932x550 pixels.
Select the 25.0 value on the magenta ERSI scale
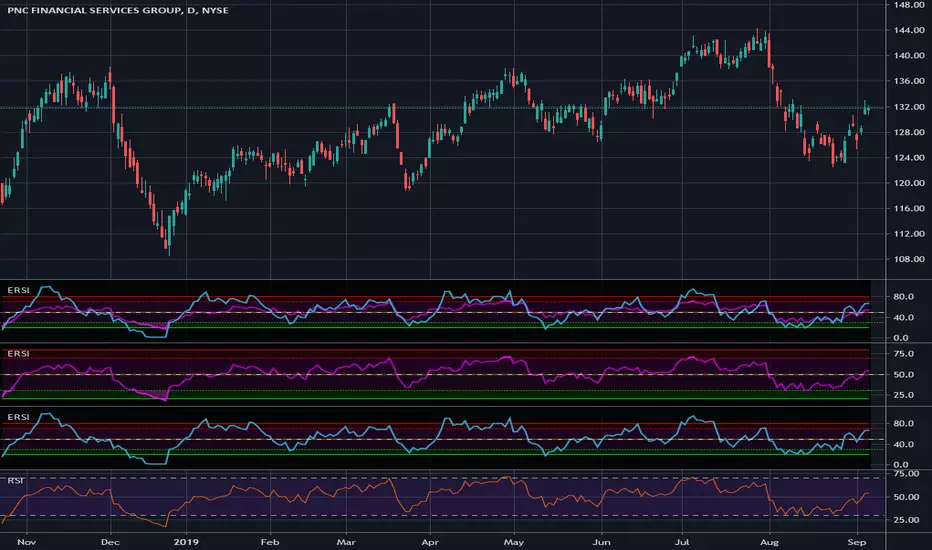click(904, 395)
